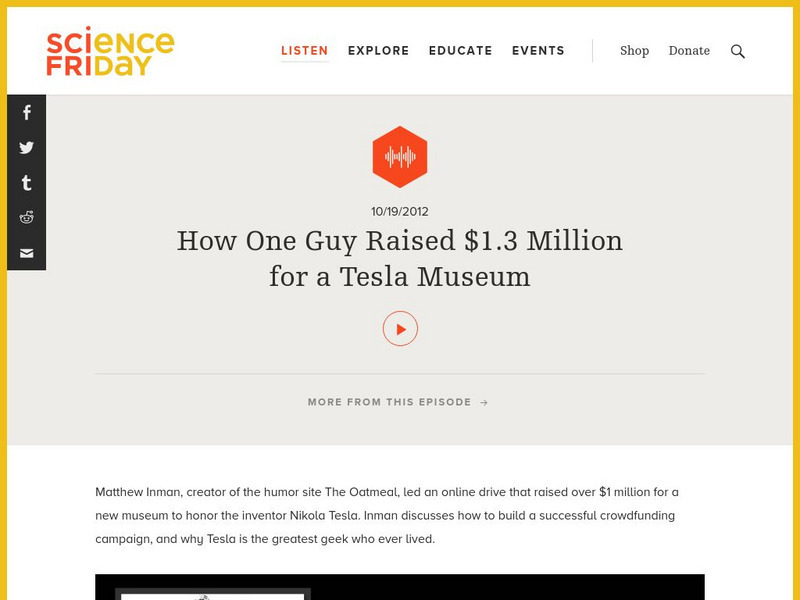Open the Events menu
Screen dimensions: 800x600
[538, 51]
